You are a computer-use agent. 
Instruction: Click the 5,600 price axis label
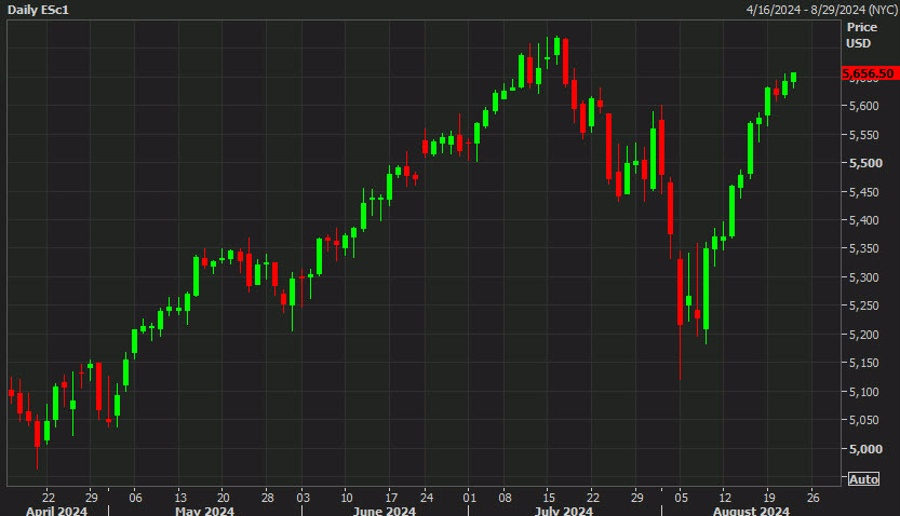tap(864, 106)
